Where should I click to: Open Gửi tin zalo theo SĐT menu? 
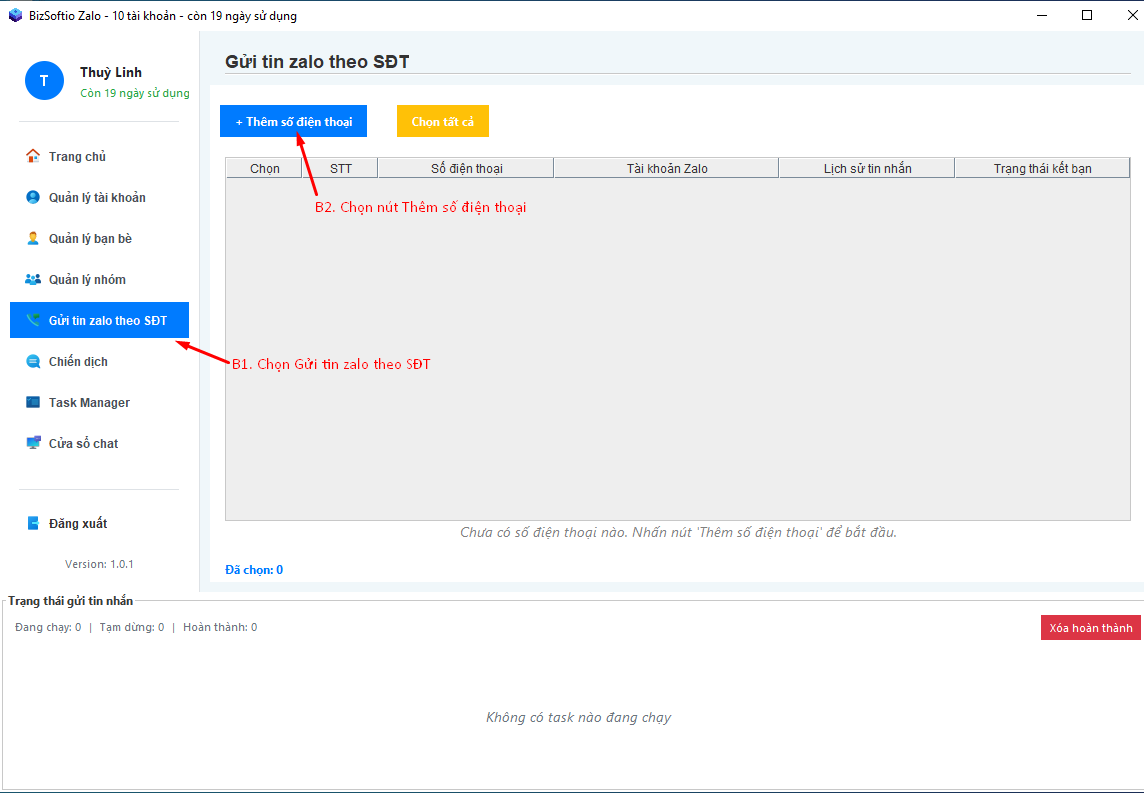(99, 320)
